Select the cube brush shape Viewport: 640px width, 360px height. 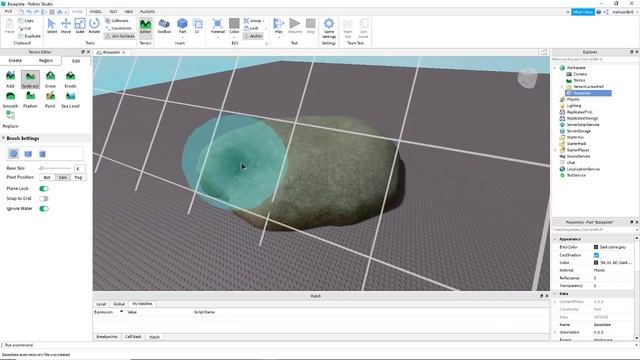(28, 154)
